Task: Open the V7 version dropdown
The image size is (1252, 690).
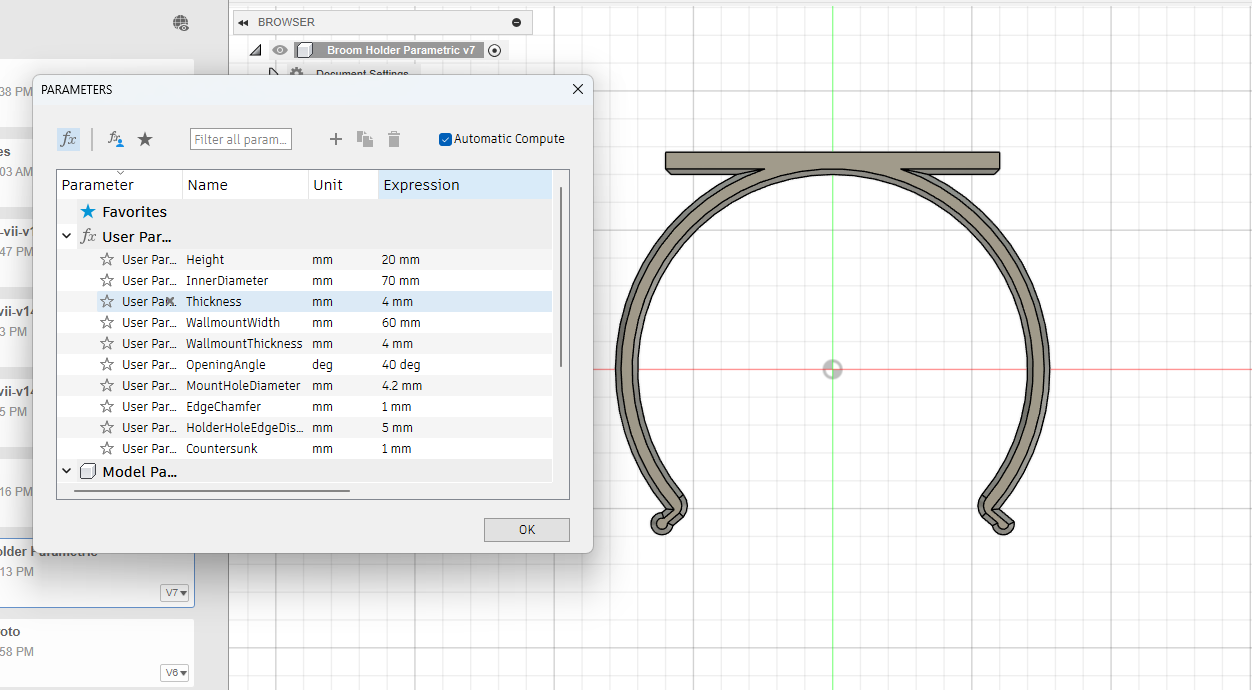Action: tap(175, 593)
